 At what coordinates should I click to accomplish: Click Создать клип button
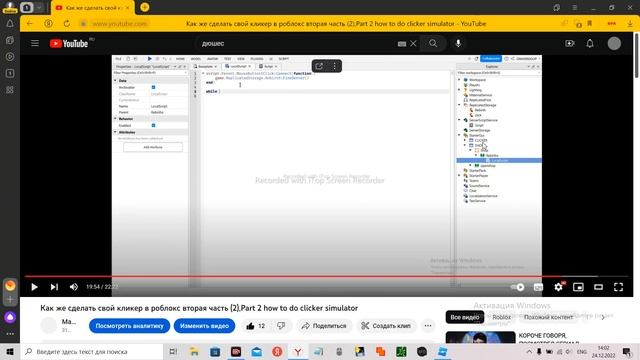386,326
